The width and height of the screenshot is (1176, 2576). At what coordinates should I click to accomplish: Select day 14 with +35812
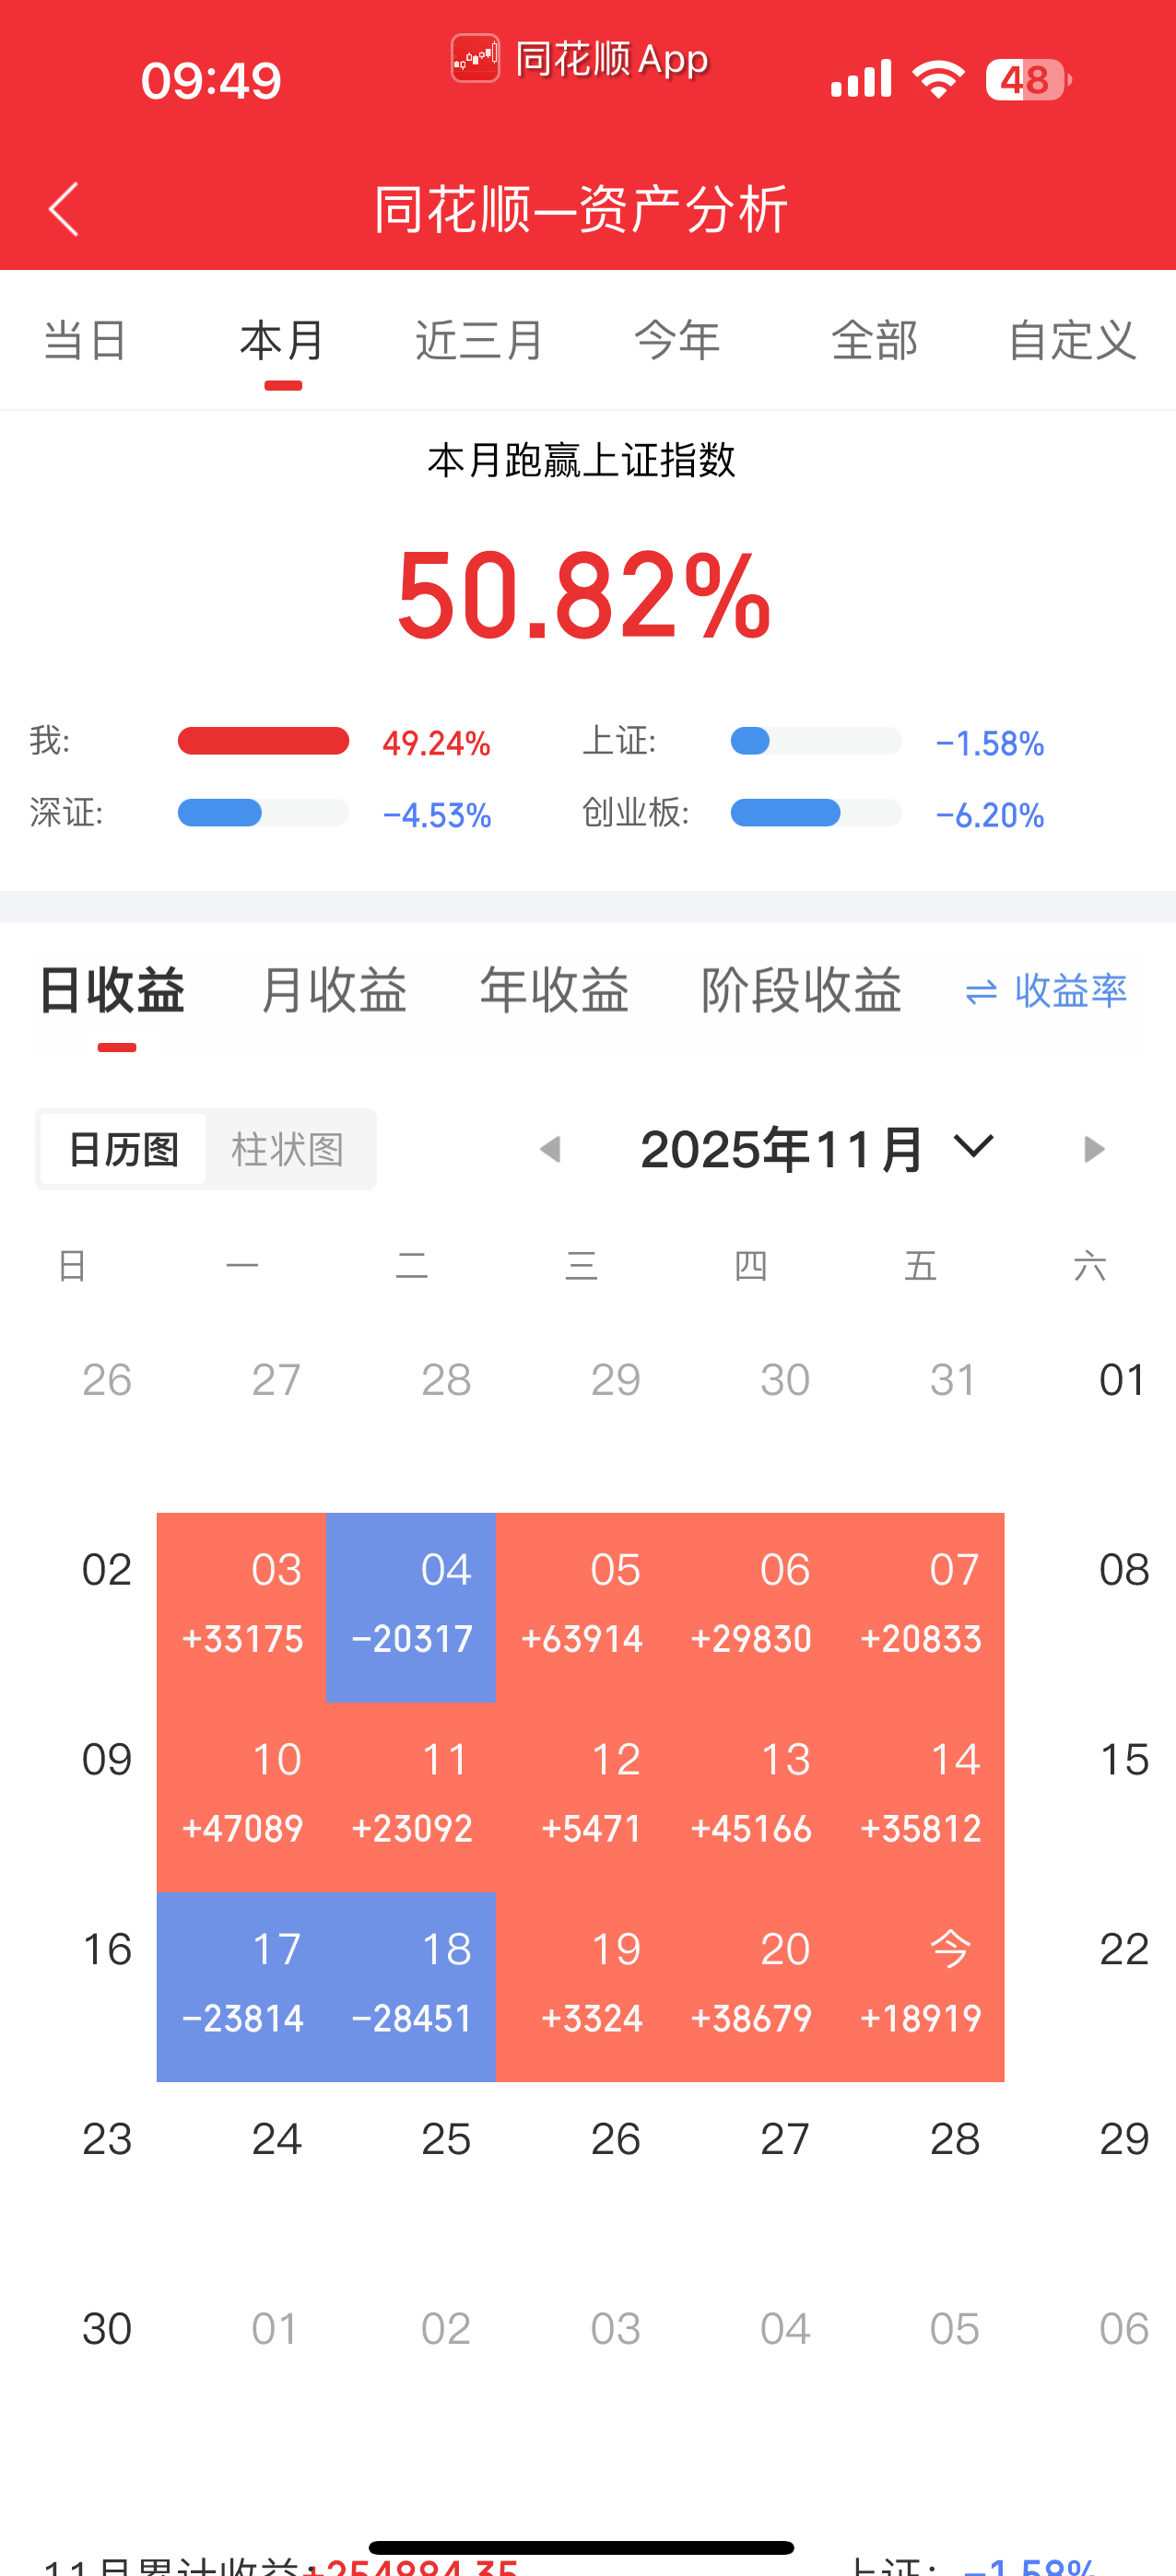point(920,1797)
